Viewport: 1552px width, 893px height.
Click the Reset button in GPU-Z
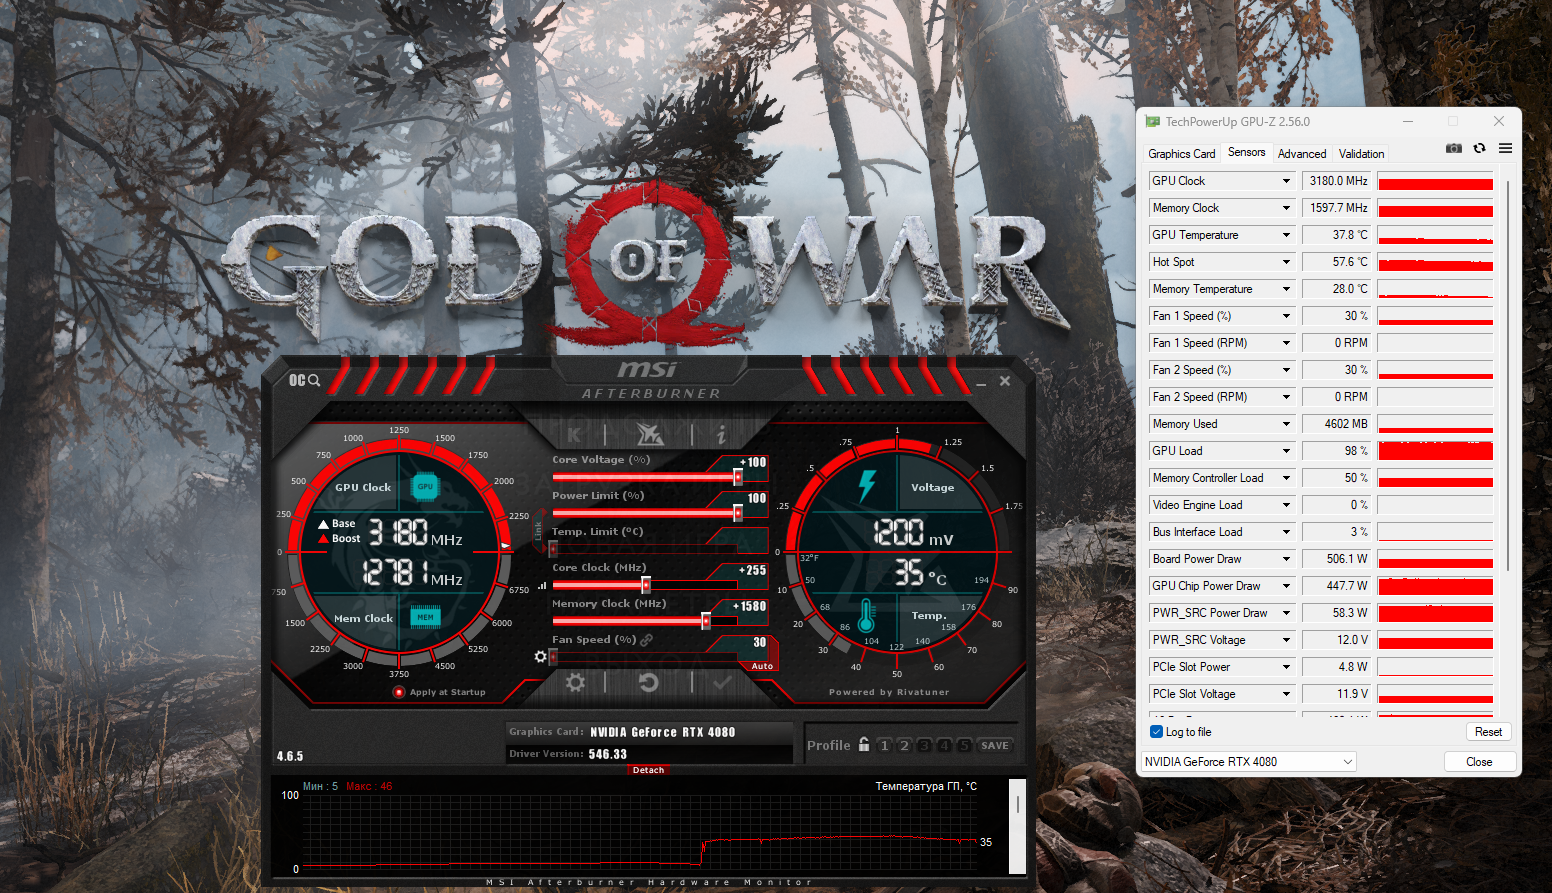point(1488,732)
